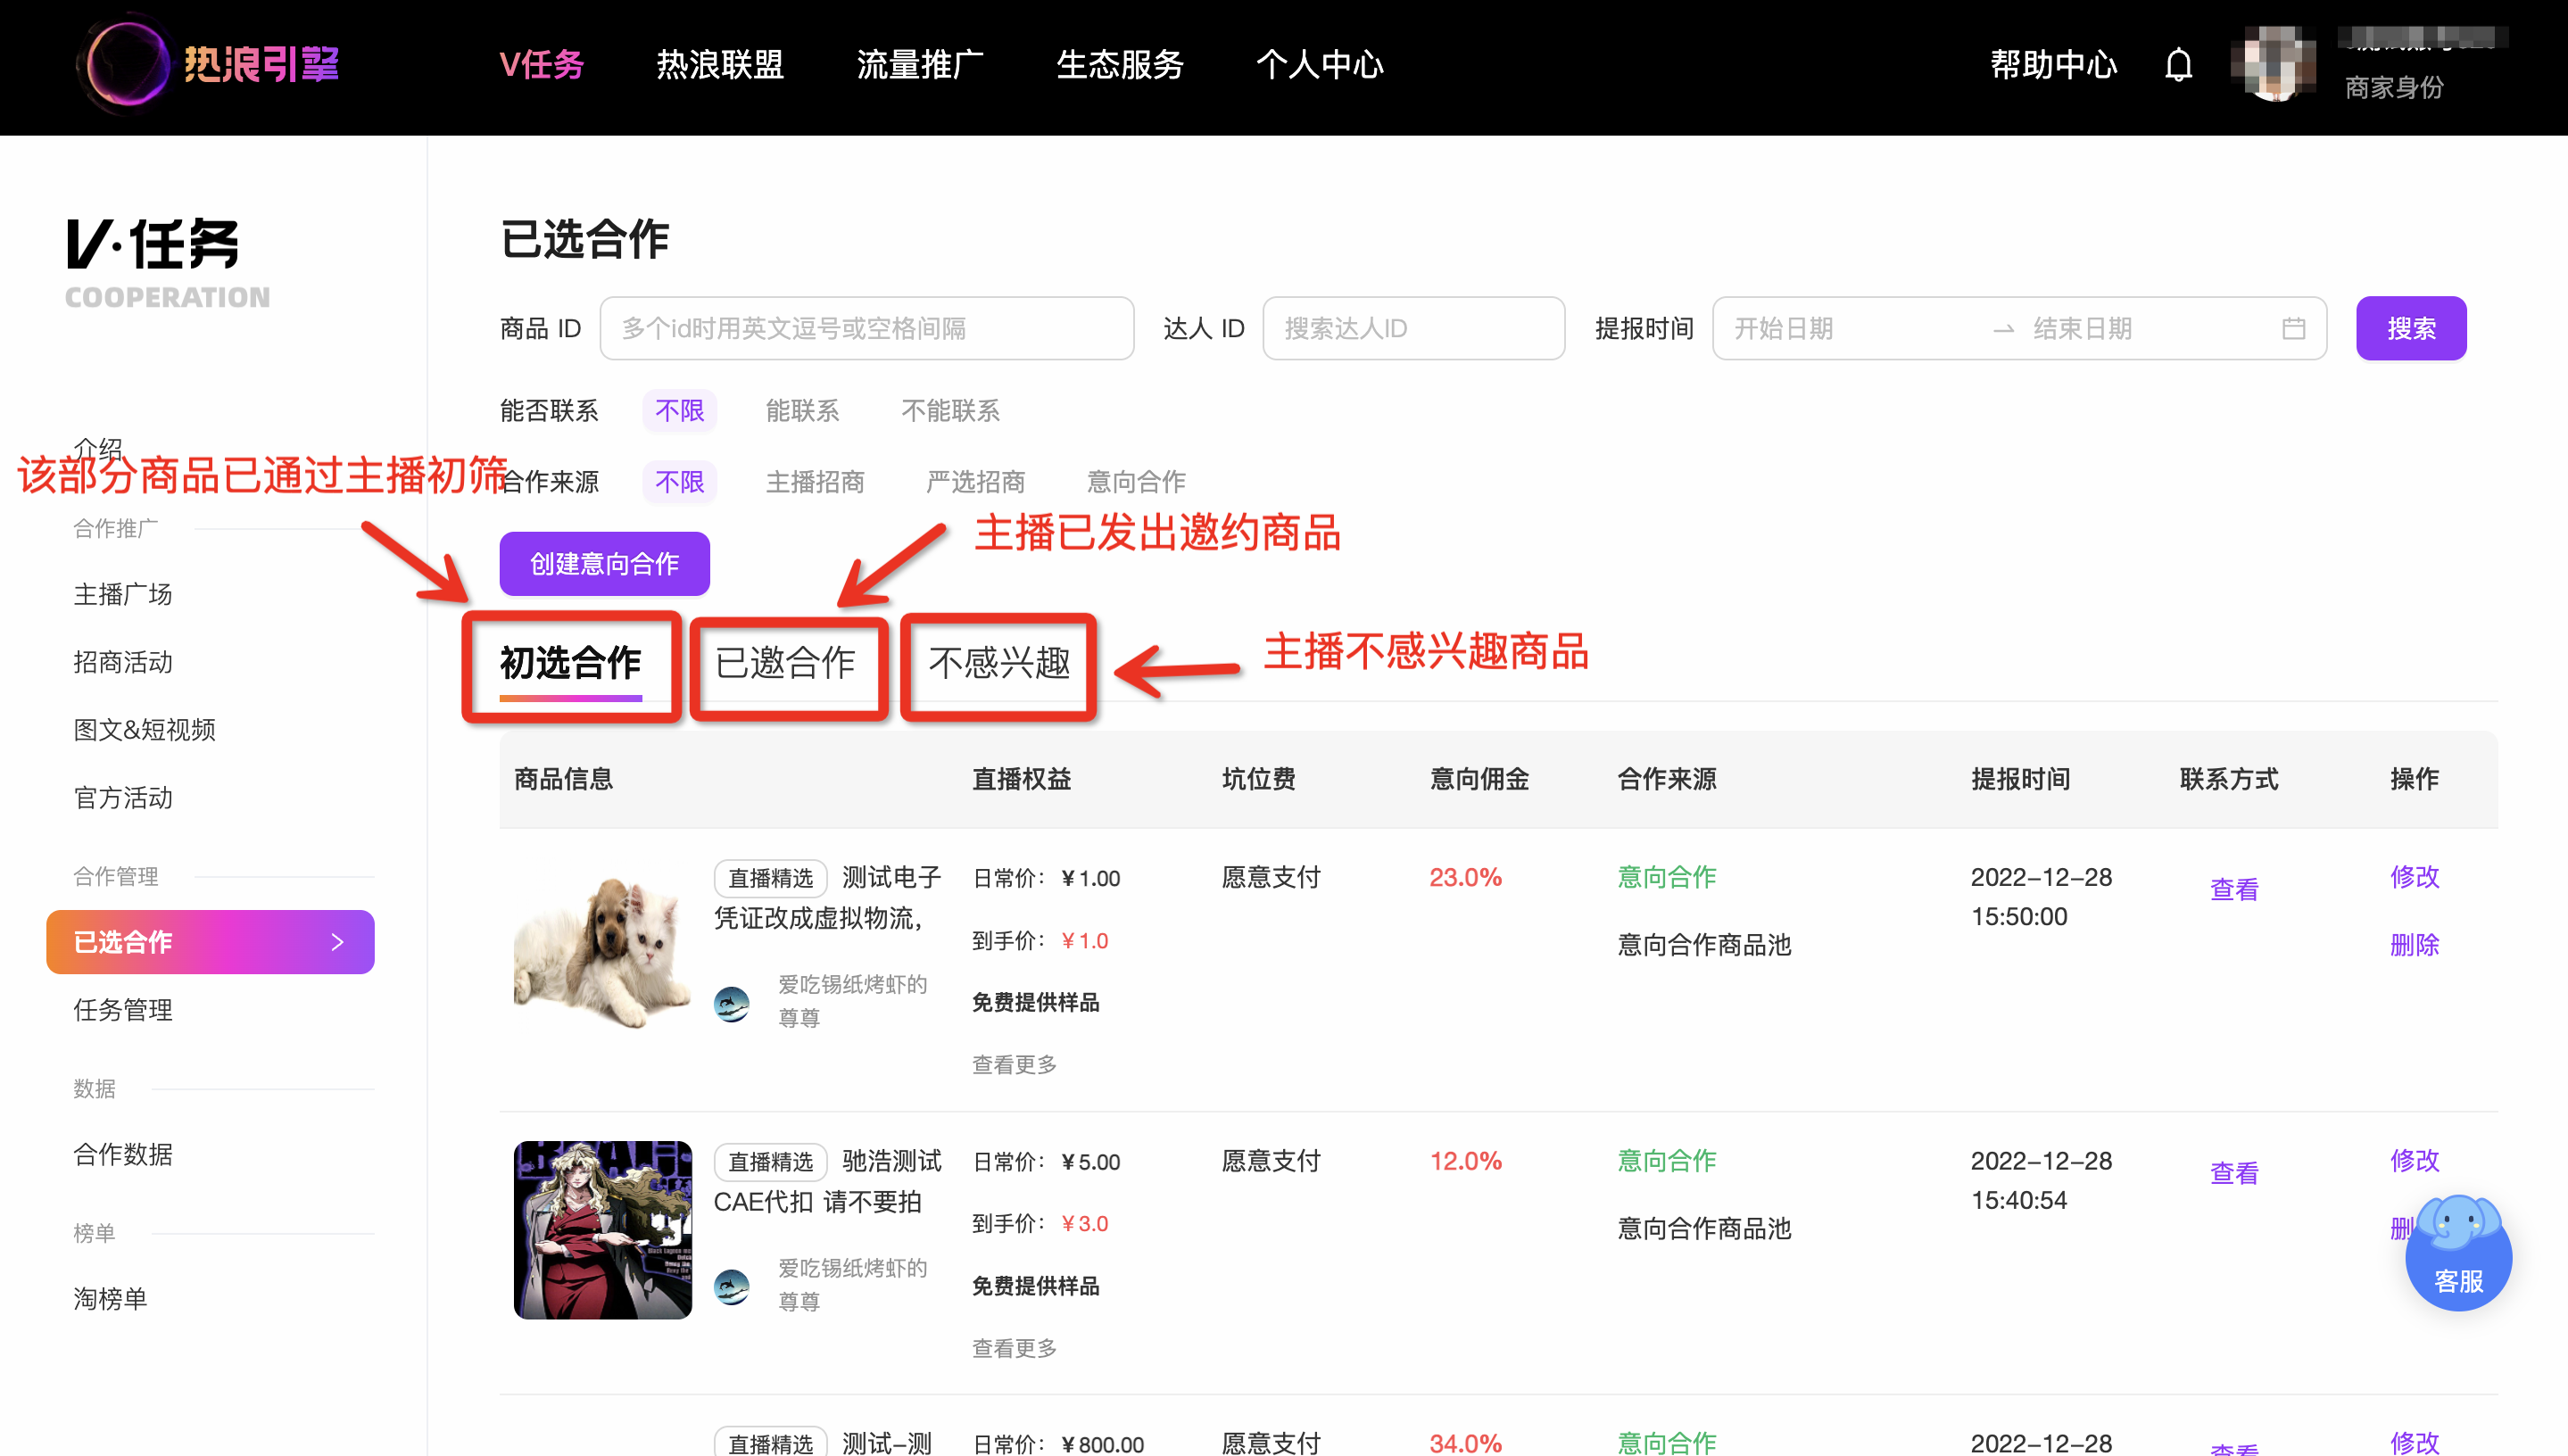Click 意向合作 source in 15:50:00 row
This screenshot has width=2568, height=1456.
point(1667,877)
